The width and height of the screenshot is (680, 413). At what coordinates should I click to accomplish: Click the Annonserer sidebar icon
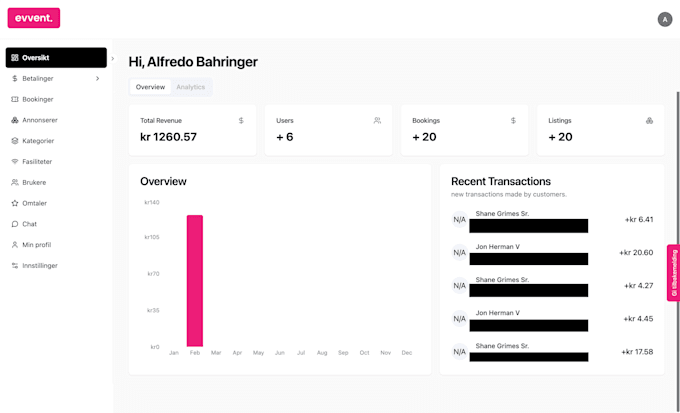click(14, 120)
